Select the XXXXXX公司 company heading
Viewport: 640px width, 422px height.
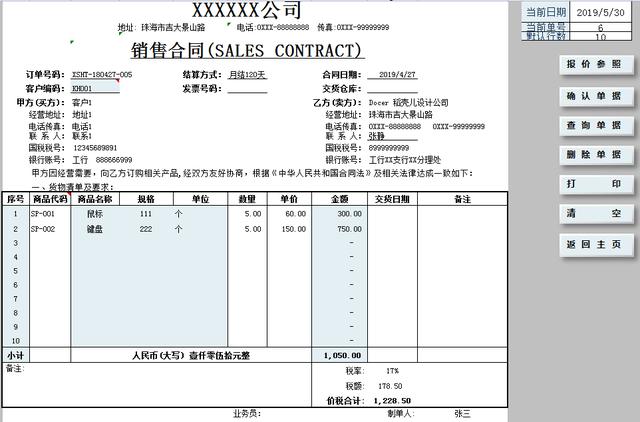click(247, 10)
